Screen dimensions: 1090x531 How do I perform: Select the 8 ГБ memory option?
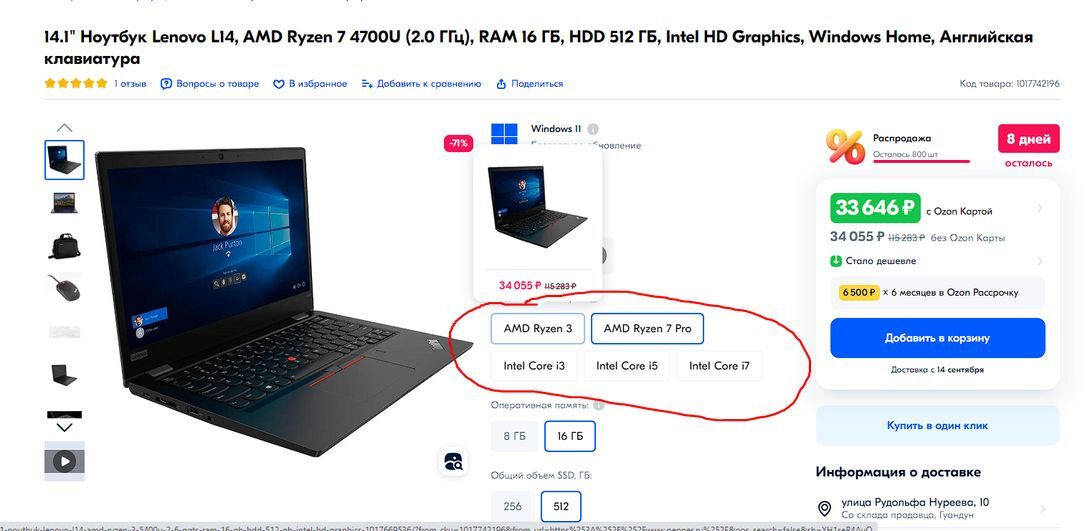click(514, 436)
